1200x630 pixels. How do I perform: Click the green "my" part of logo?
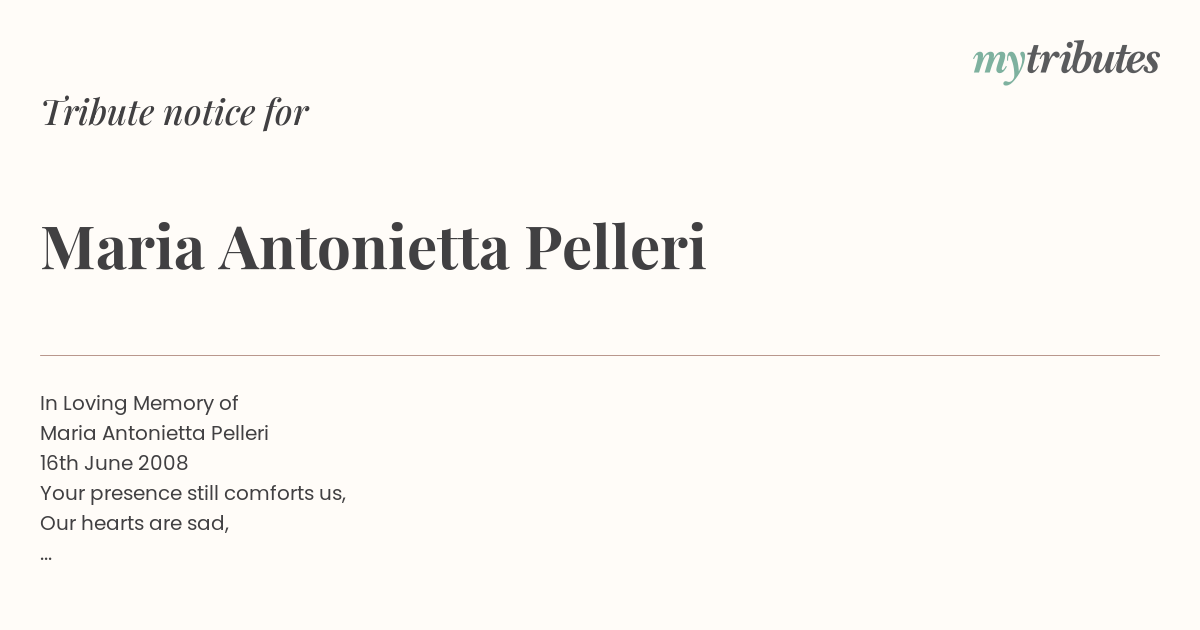tap(998, 64)
